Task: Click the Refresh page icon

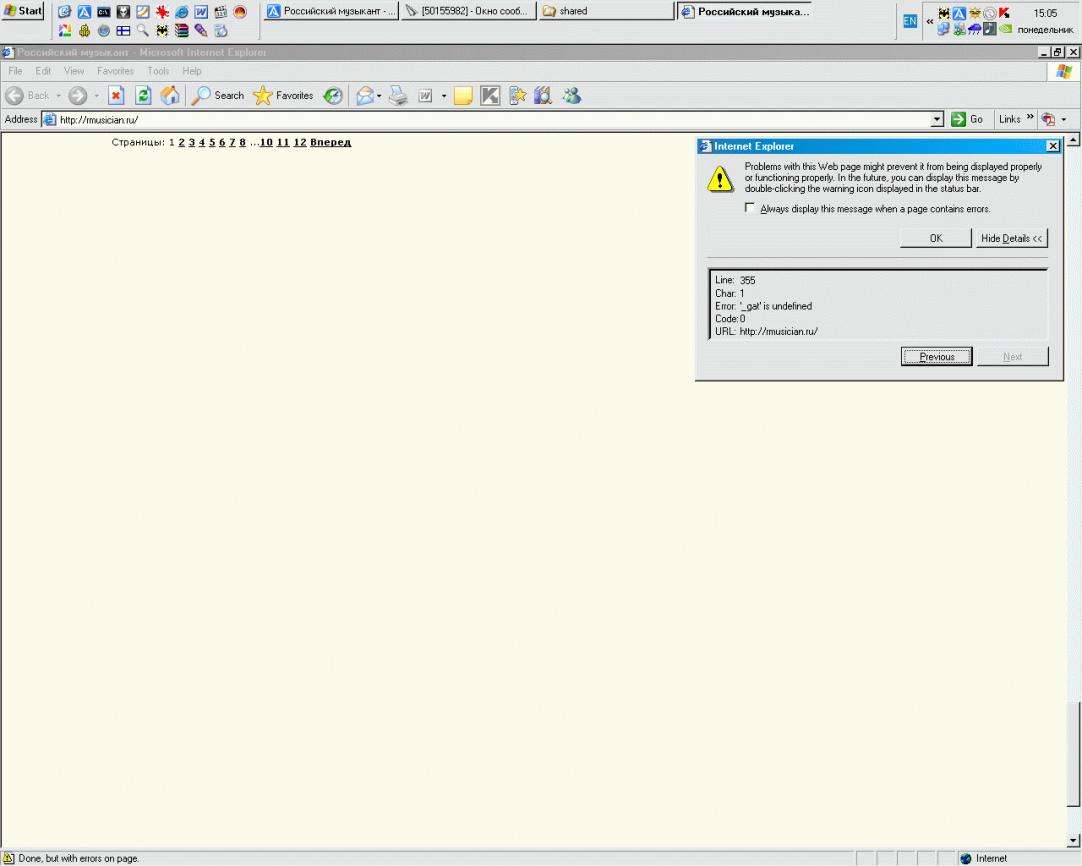Action: [x=143, y=96]
